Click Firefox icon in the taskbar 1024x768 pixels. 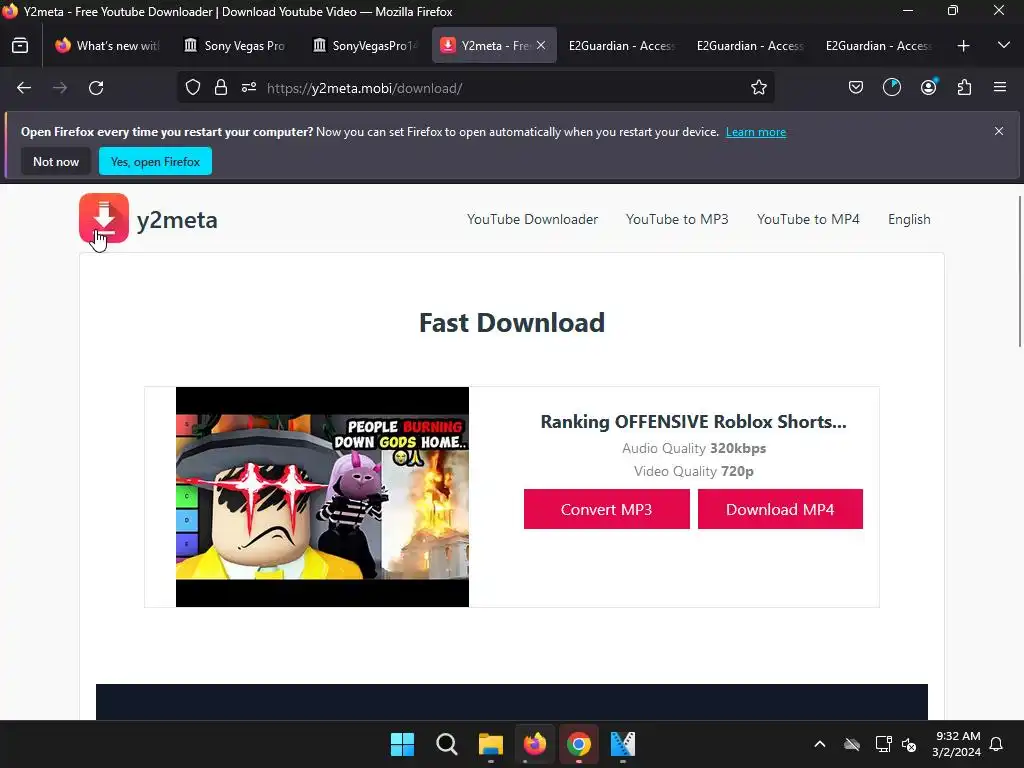[x=534, y=744]
